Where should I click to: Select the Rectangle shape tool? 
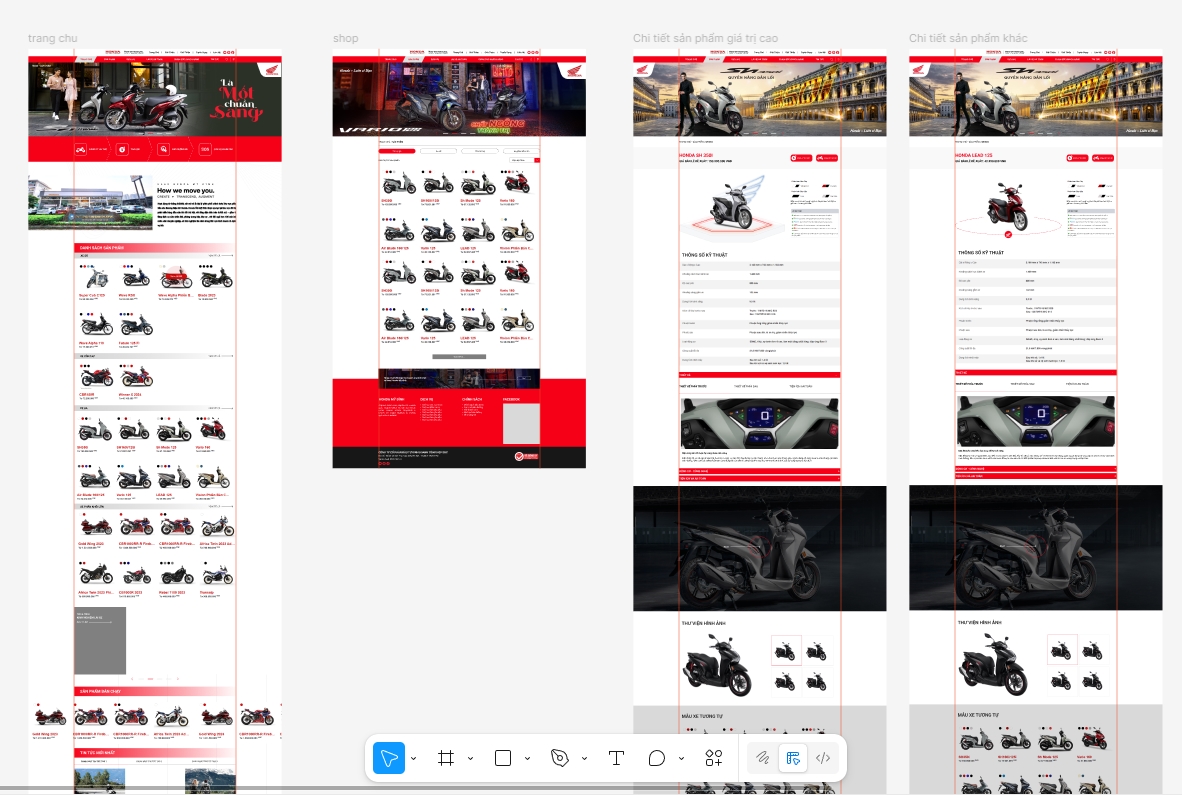(503, 758)
